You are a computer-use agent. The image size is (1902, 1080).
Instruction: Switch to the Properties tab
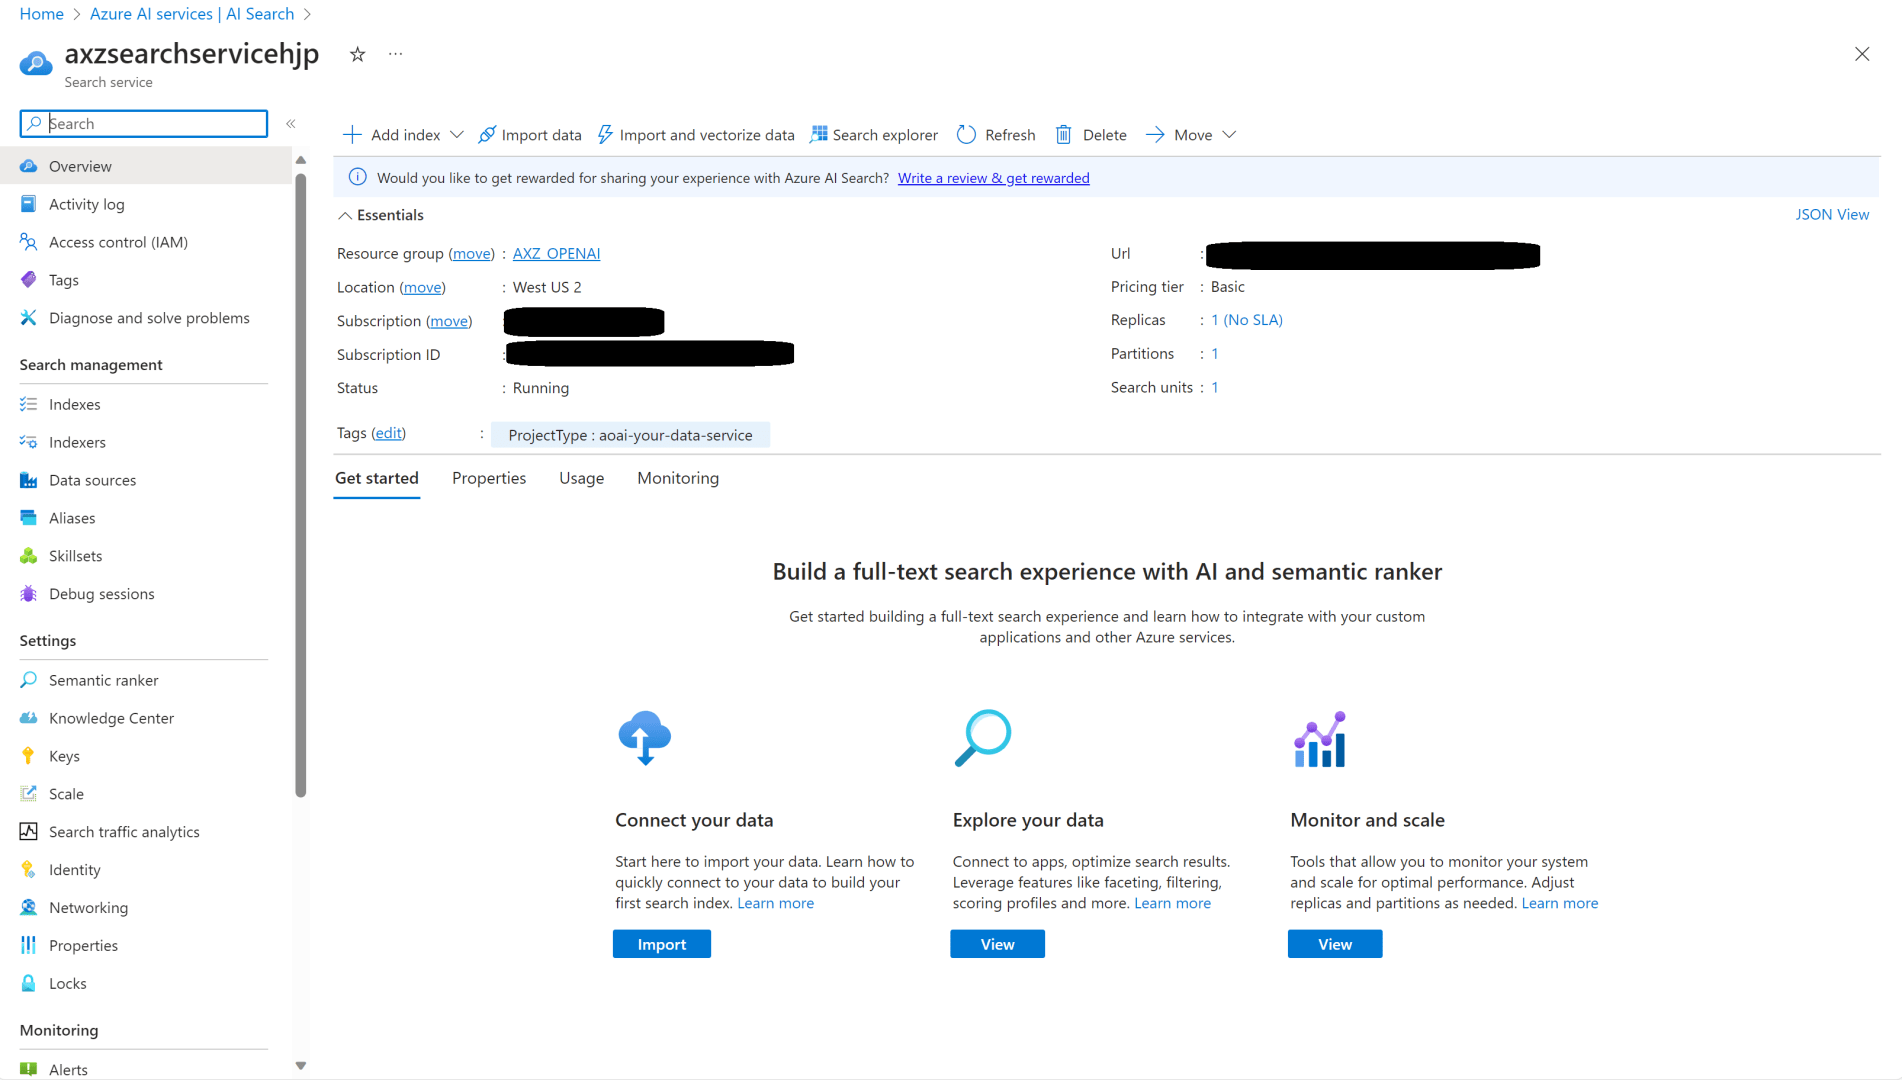tap(488, 478)
